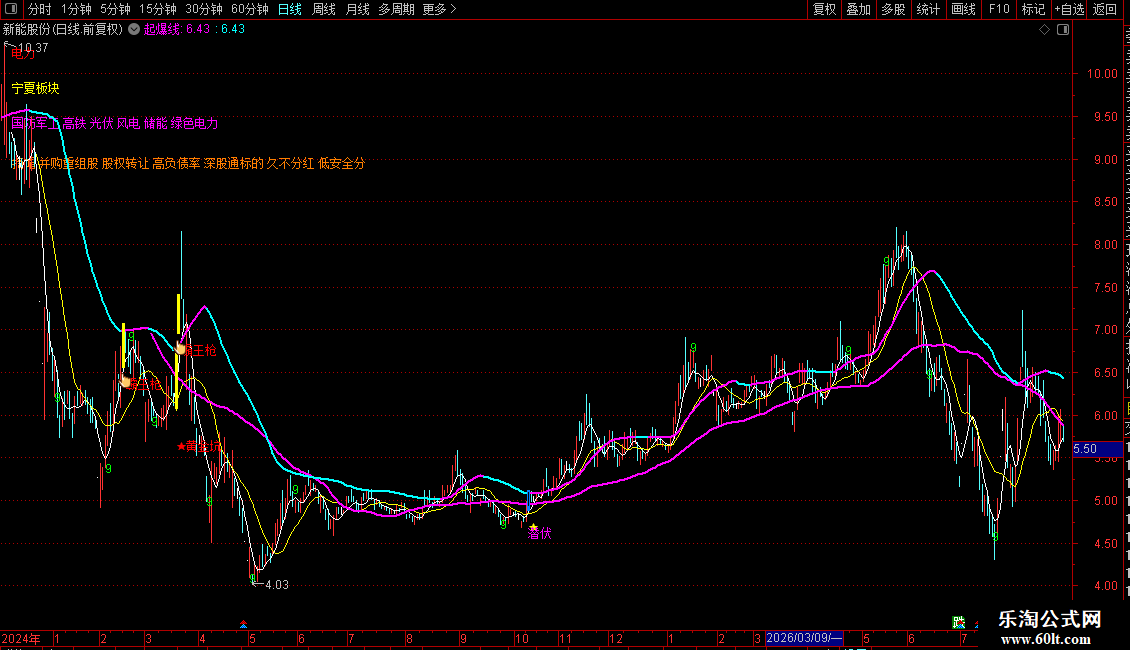The width and height of the screenshot is (1130, 650).
Task: Click the highlighted 5.50 price tag on axis
Action: (1098, 449)
